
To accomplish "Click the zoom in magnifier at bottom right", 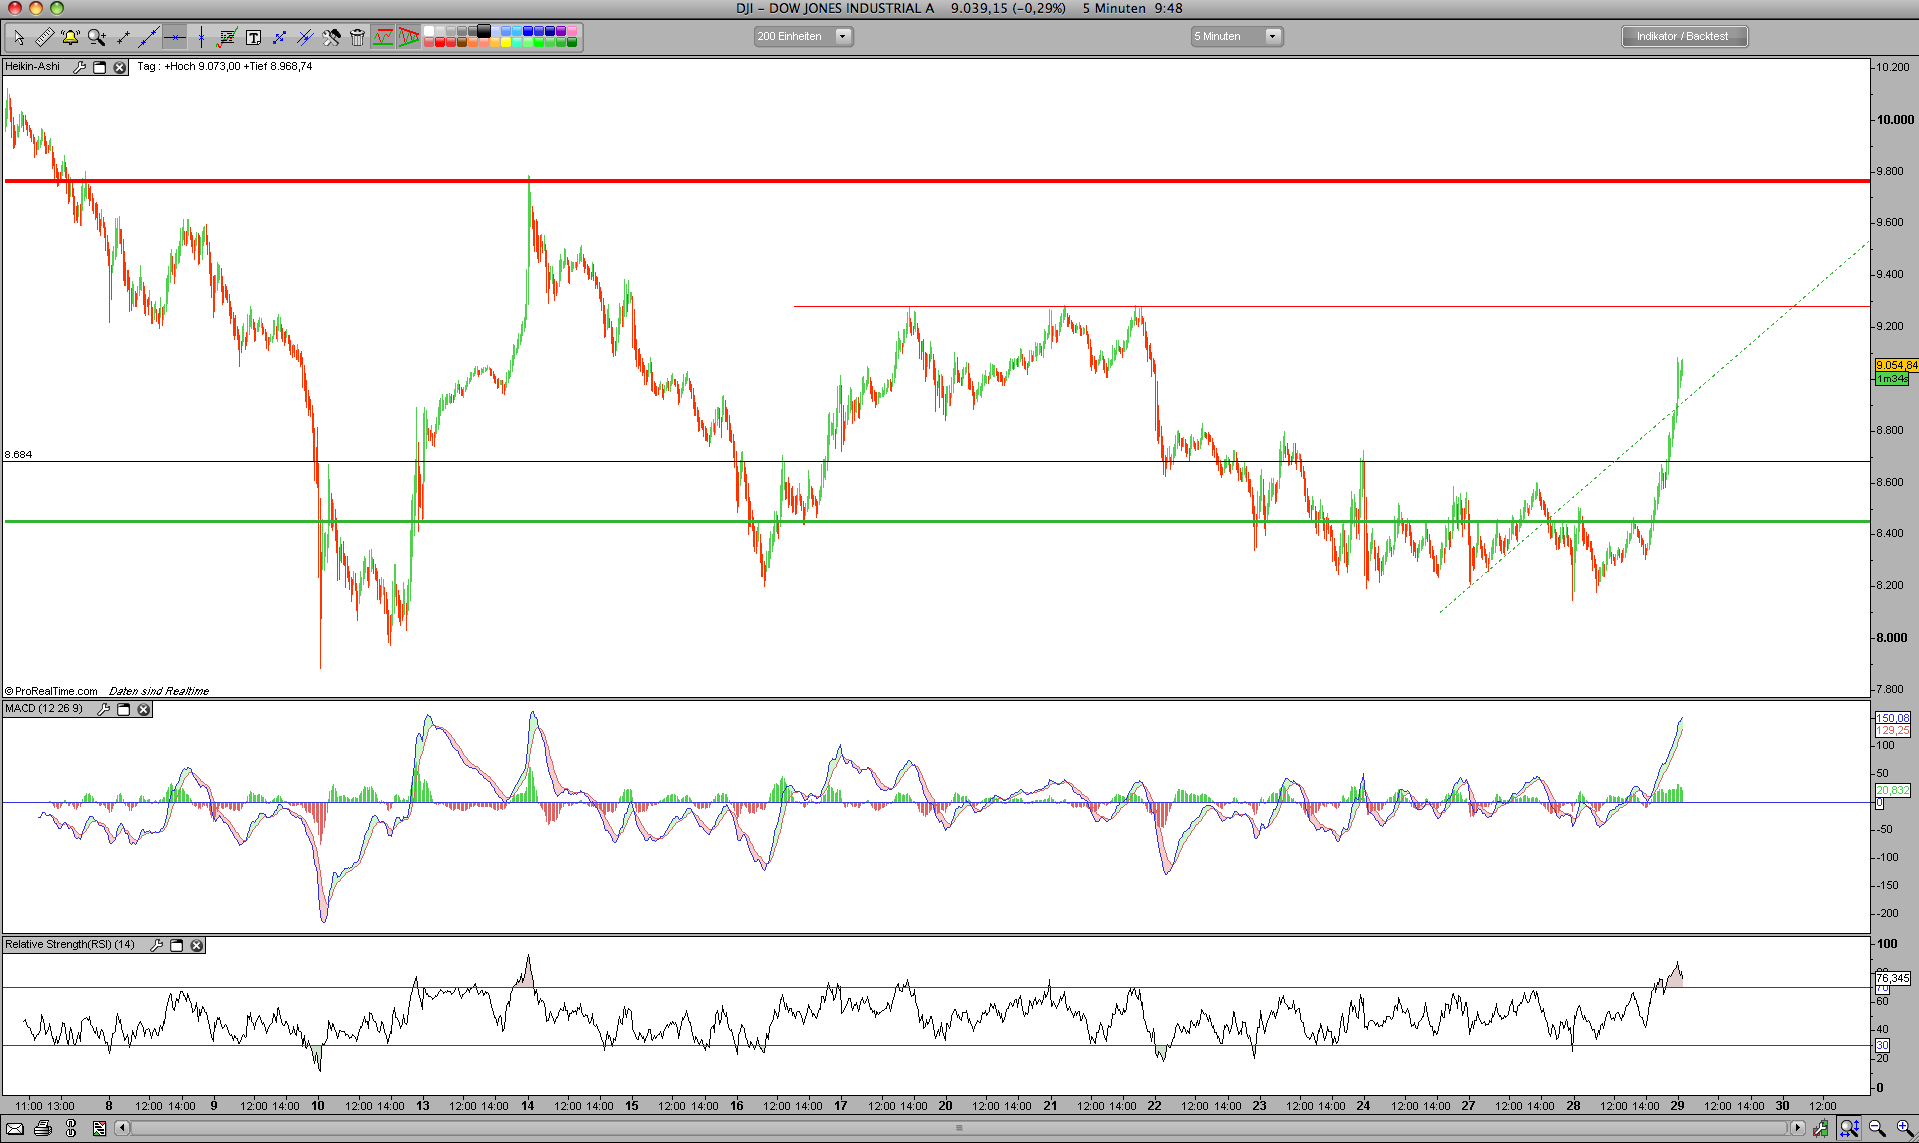I will coord(1904,1129).
